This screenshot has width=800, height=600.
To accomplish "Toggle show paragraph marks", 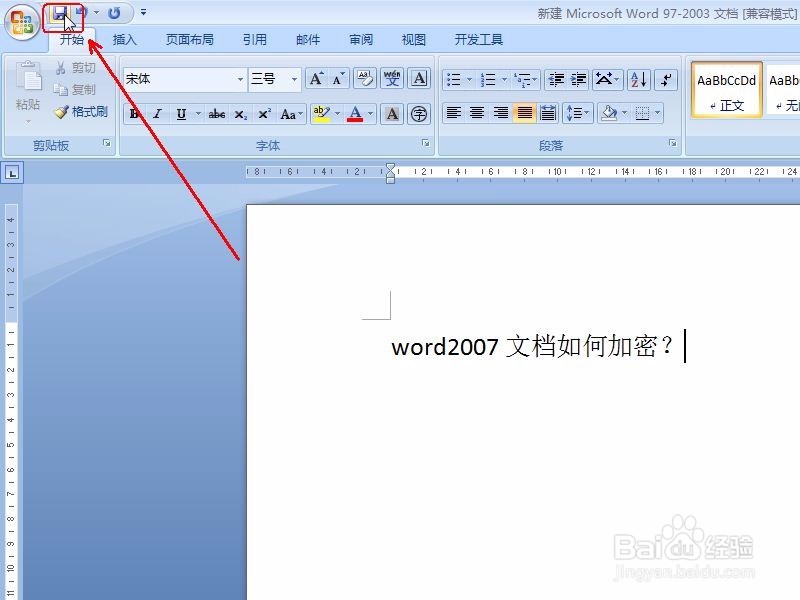I will tap(666, 80).
